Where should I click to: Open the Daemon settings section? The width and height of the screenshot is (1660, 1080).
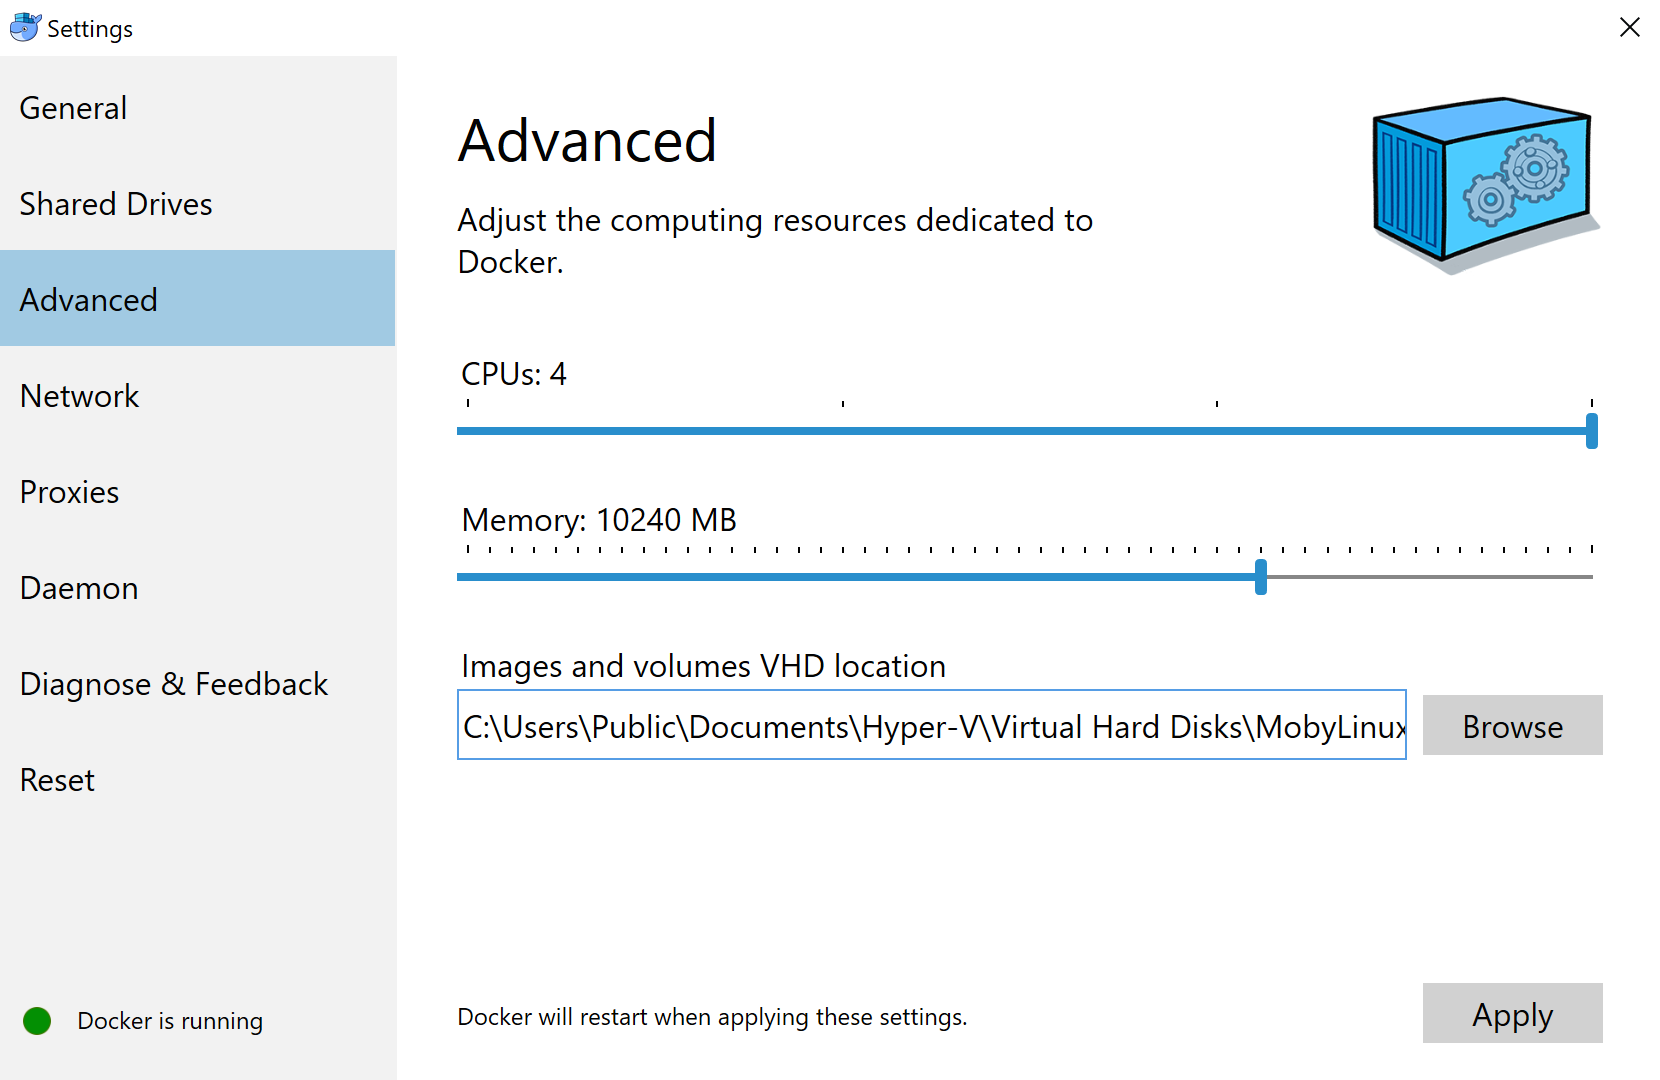click(x=78, y=587)
